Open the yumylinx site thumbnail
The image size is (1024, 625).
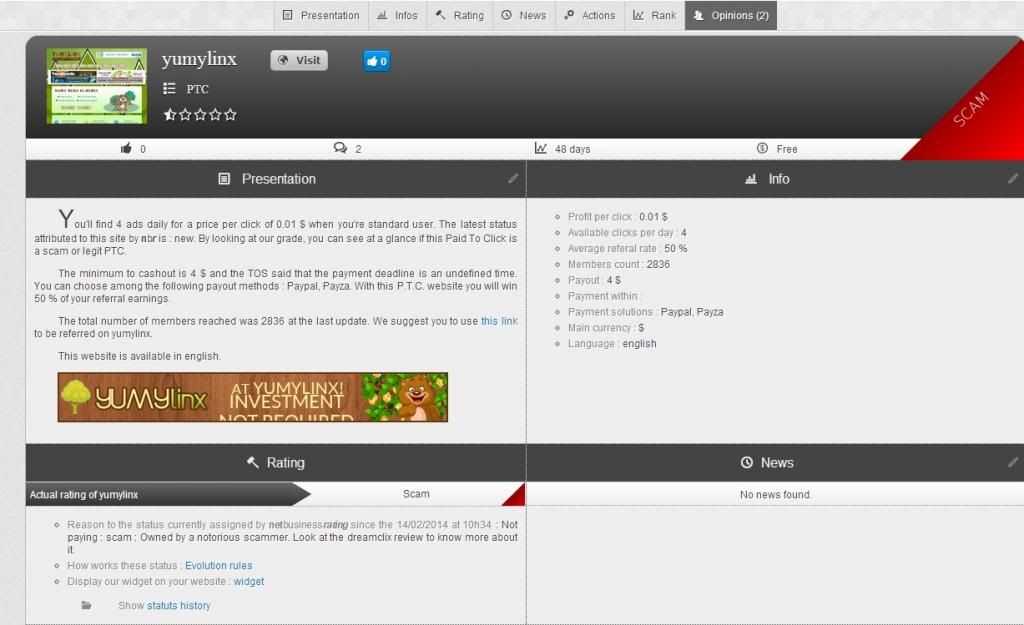[x=97, y=86]
